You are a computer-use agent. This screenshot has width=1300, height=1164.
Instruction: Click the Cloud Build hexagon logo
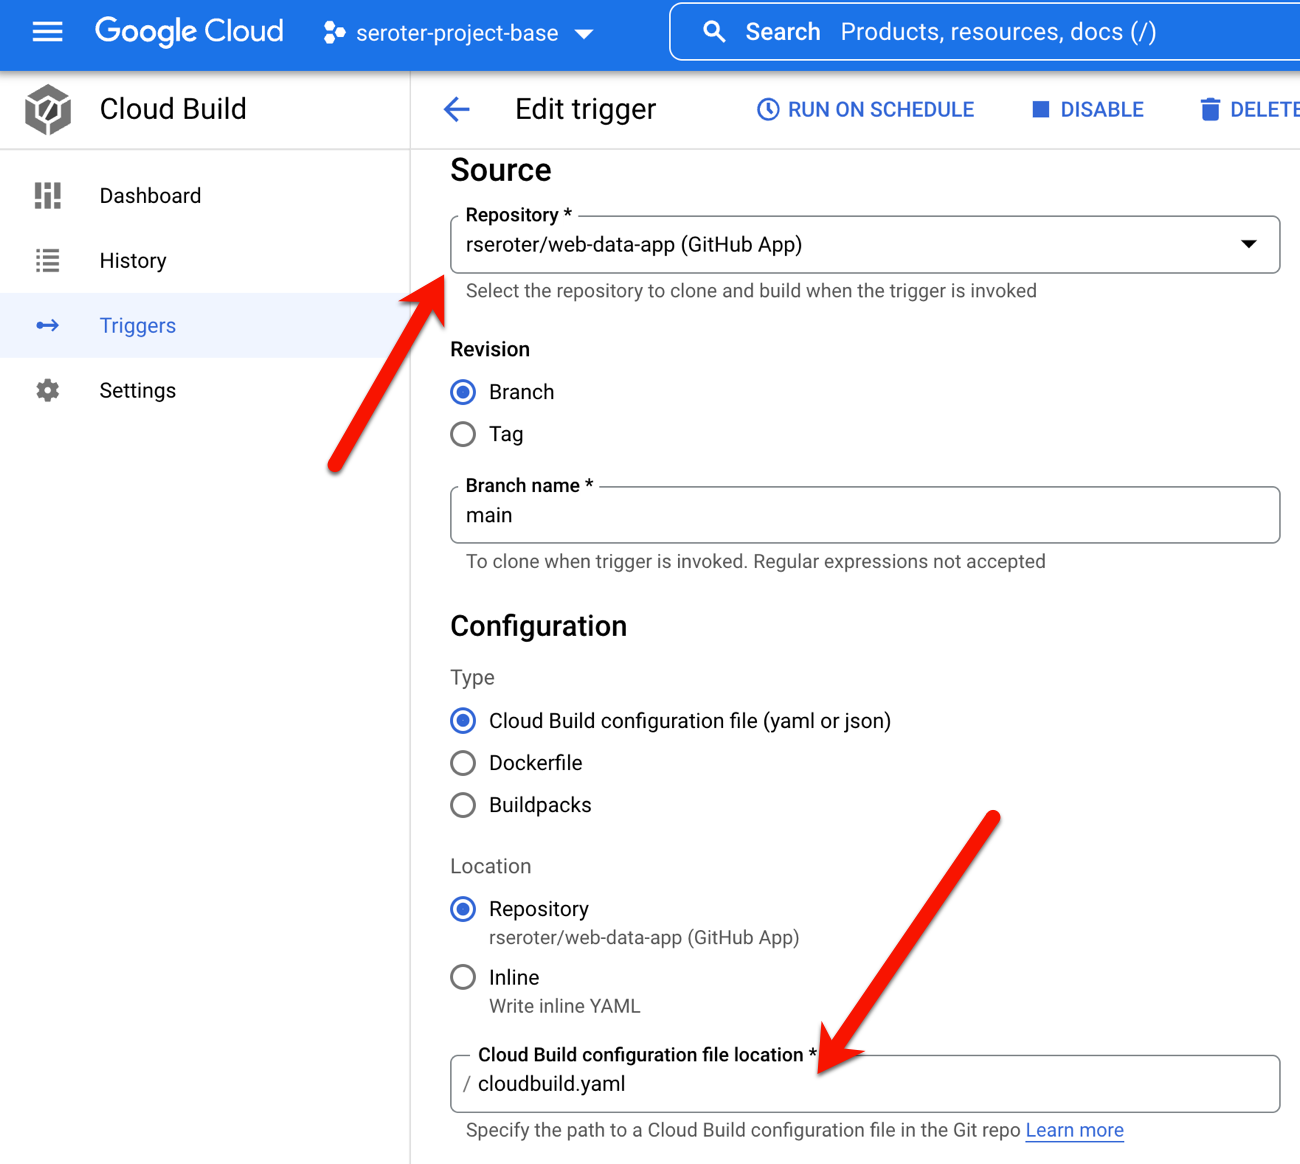48,109
